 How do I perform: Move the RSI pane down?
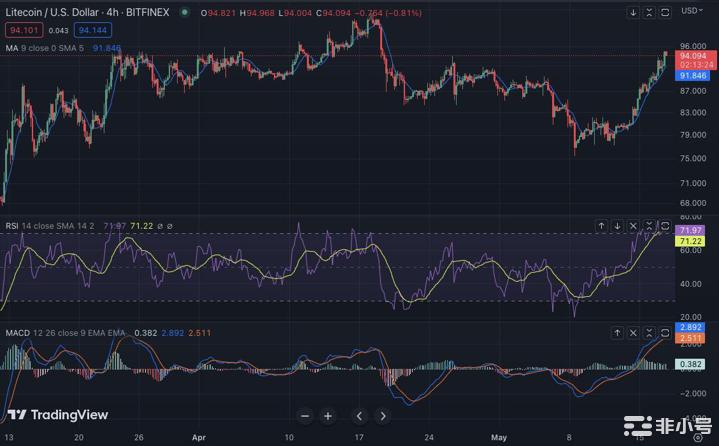pyautogui.click(x=618, y=227)
